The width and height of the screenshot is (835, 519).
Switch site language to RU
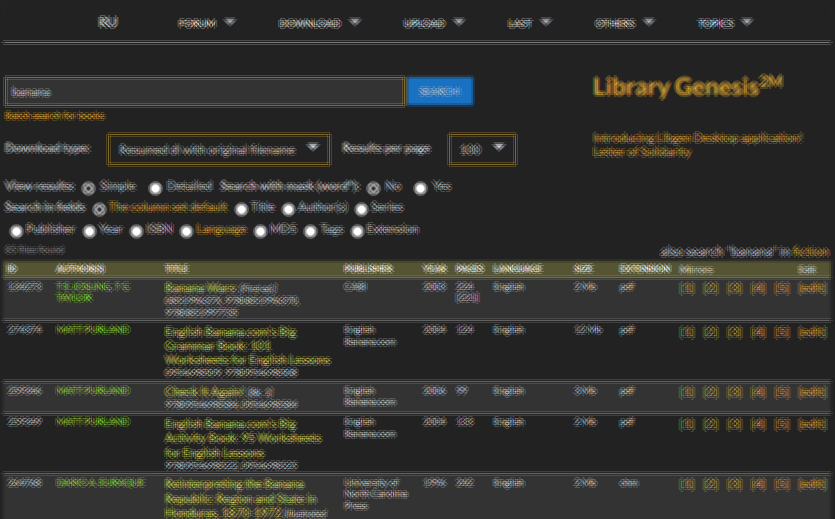[x=108, y=22]
